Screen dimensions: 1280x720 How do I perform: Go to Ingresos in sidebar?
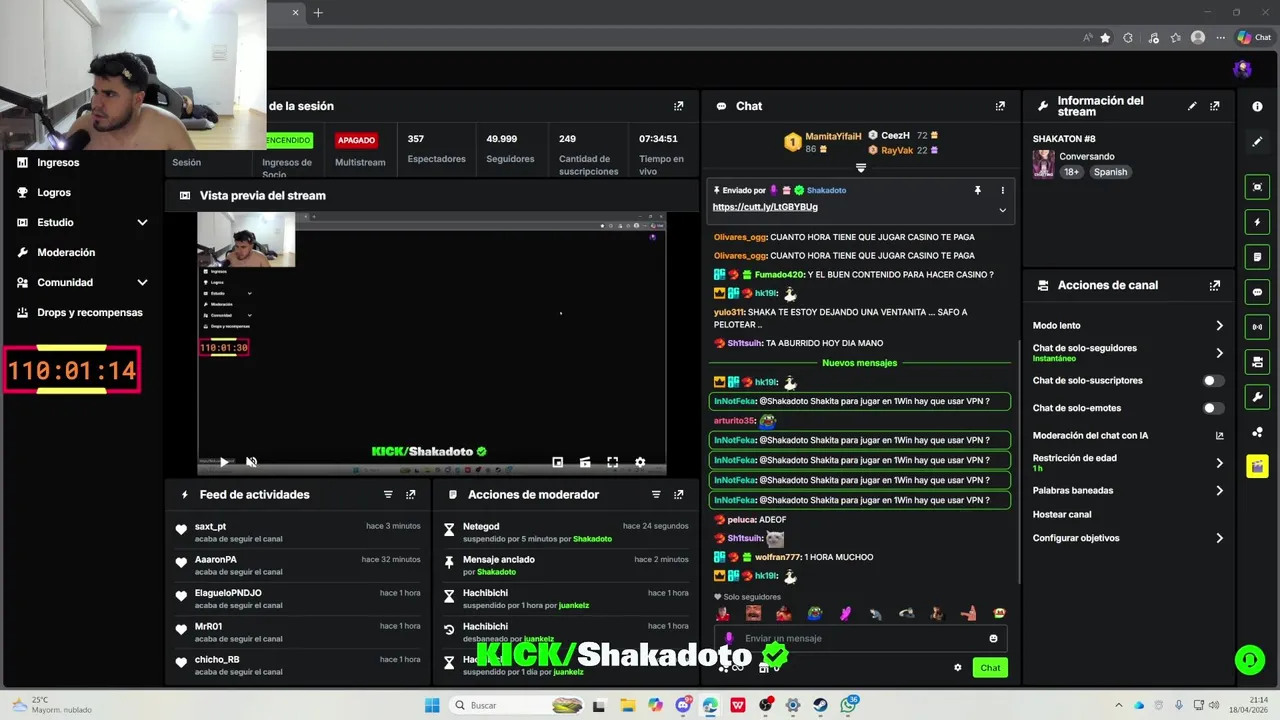[58, 162]
